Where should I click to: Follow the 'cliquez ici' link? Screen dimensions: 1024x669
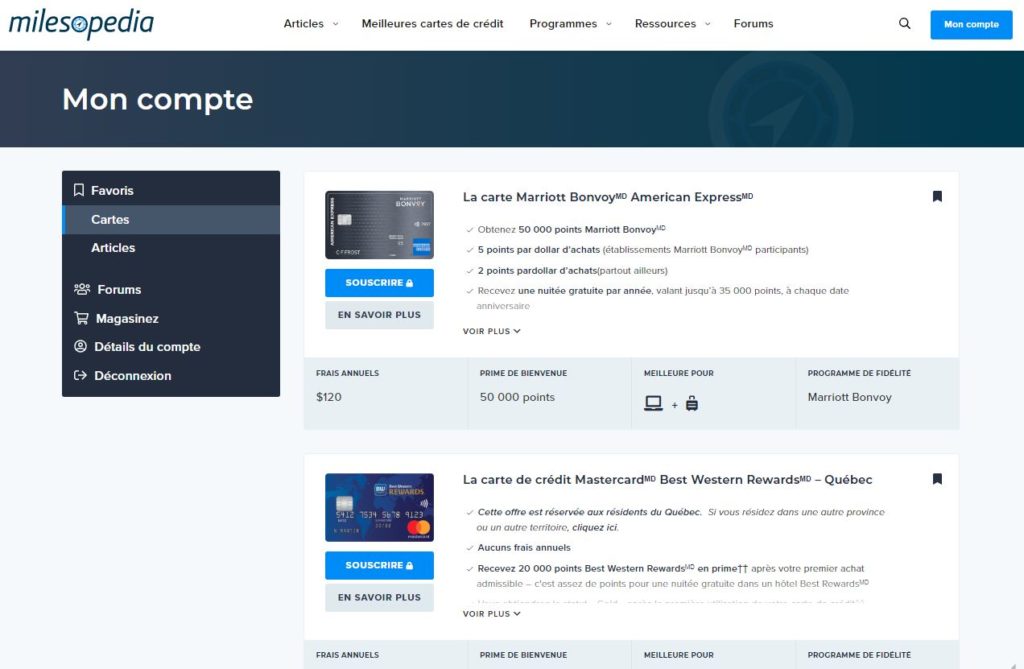594,527
